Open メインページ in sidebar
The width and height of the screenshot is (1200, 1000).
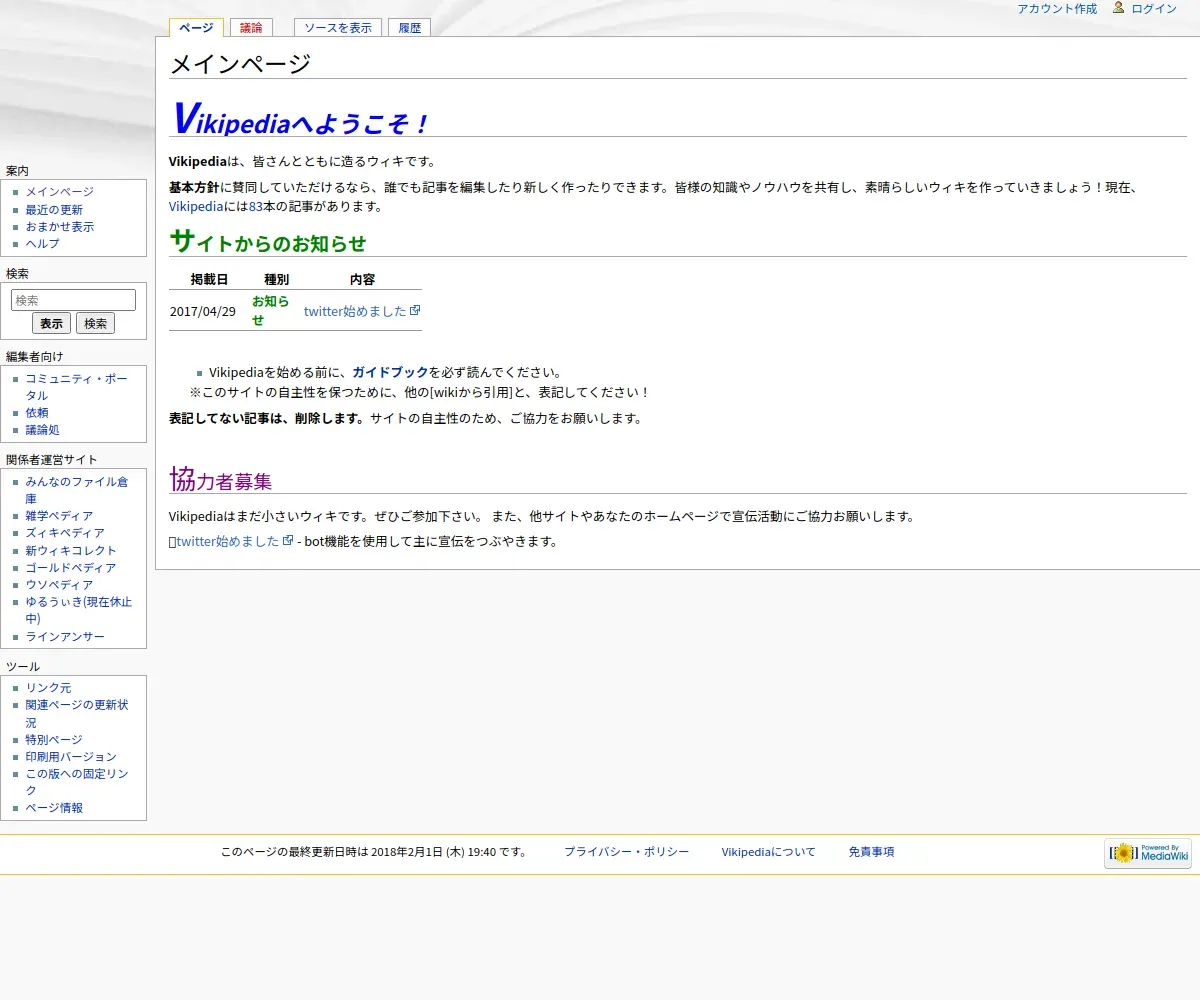pos(60,192)
